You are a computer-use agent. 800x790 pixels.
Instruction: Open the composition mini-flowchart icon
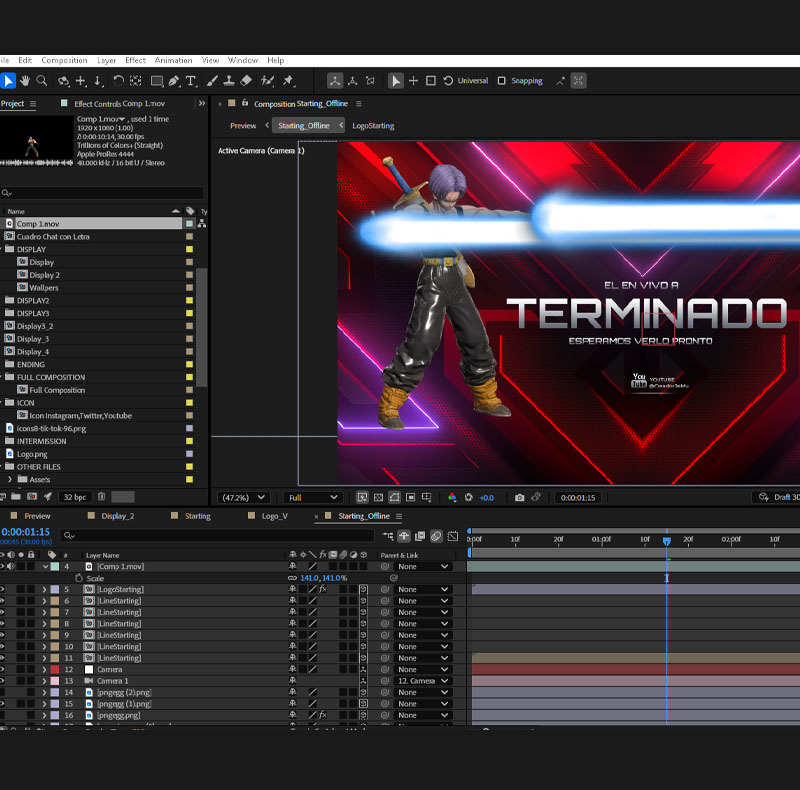388,536
